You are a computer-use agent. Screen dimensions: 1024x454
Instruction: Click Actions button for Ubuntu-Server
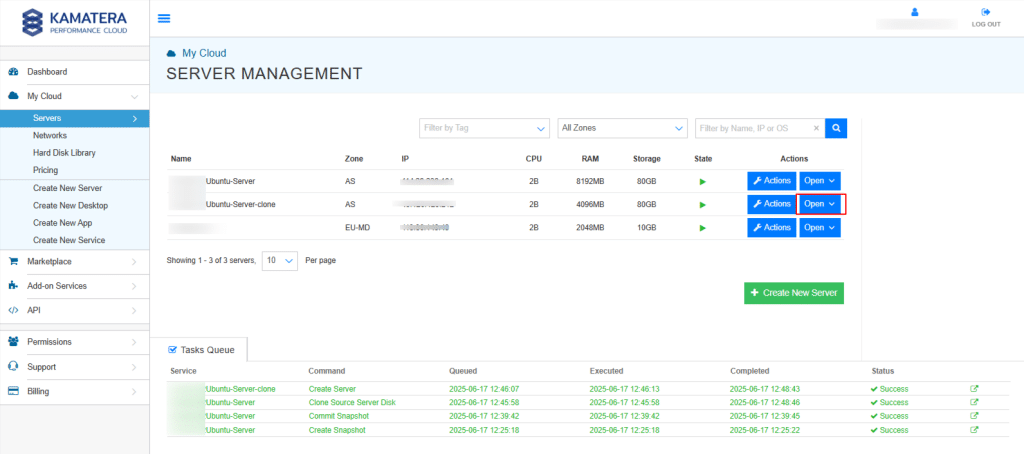771,181
